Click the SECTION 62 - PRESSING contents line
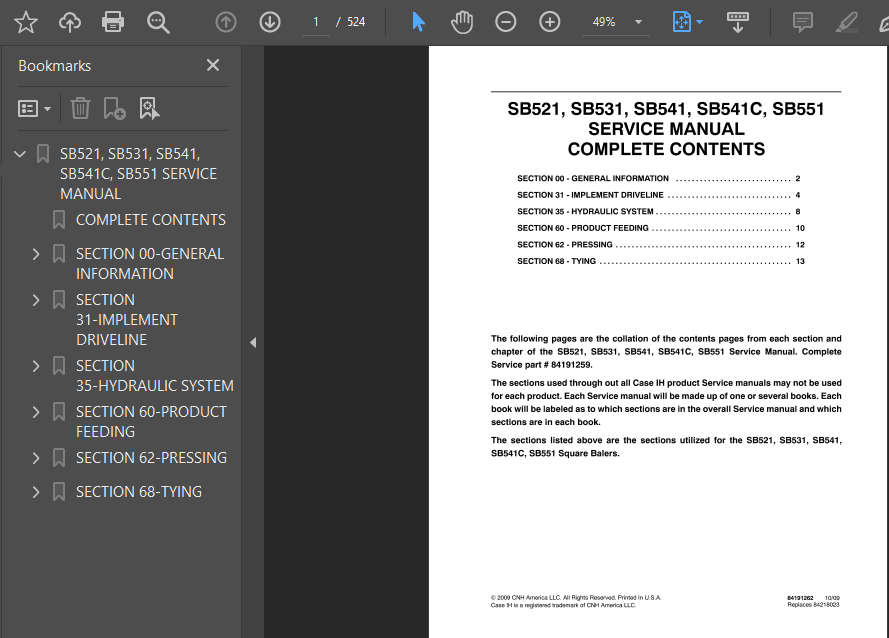Viewport: 889px width, 638px height. click(x=661, y=244)
